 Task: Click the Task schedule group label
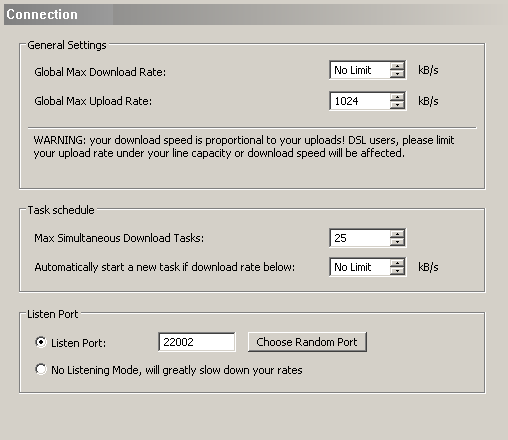[x=61, y=210]
